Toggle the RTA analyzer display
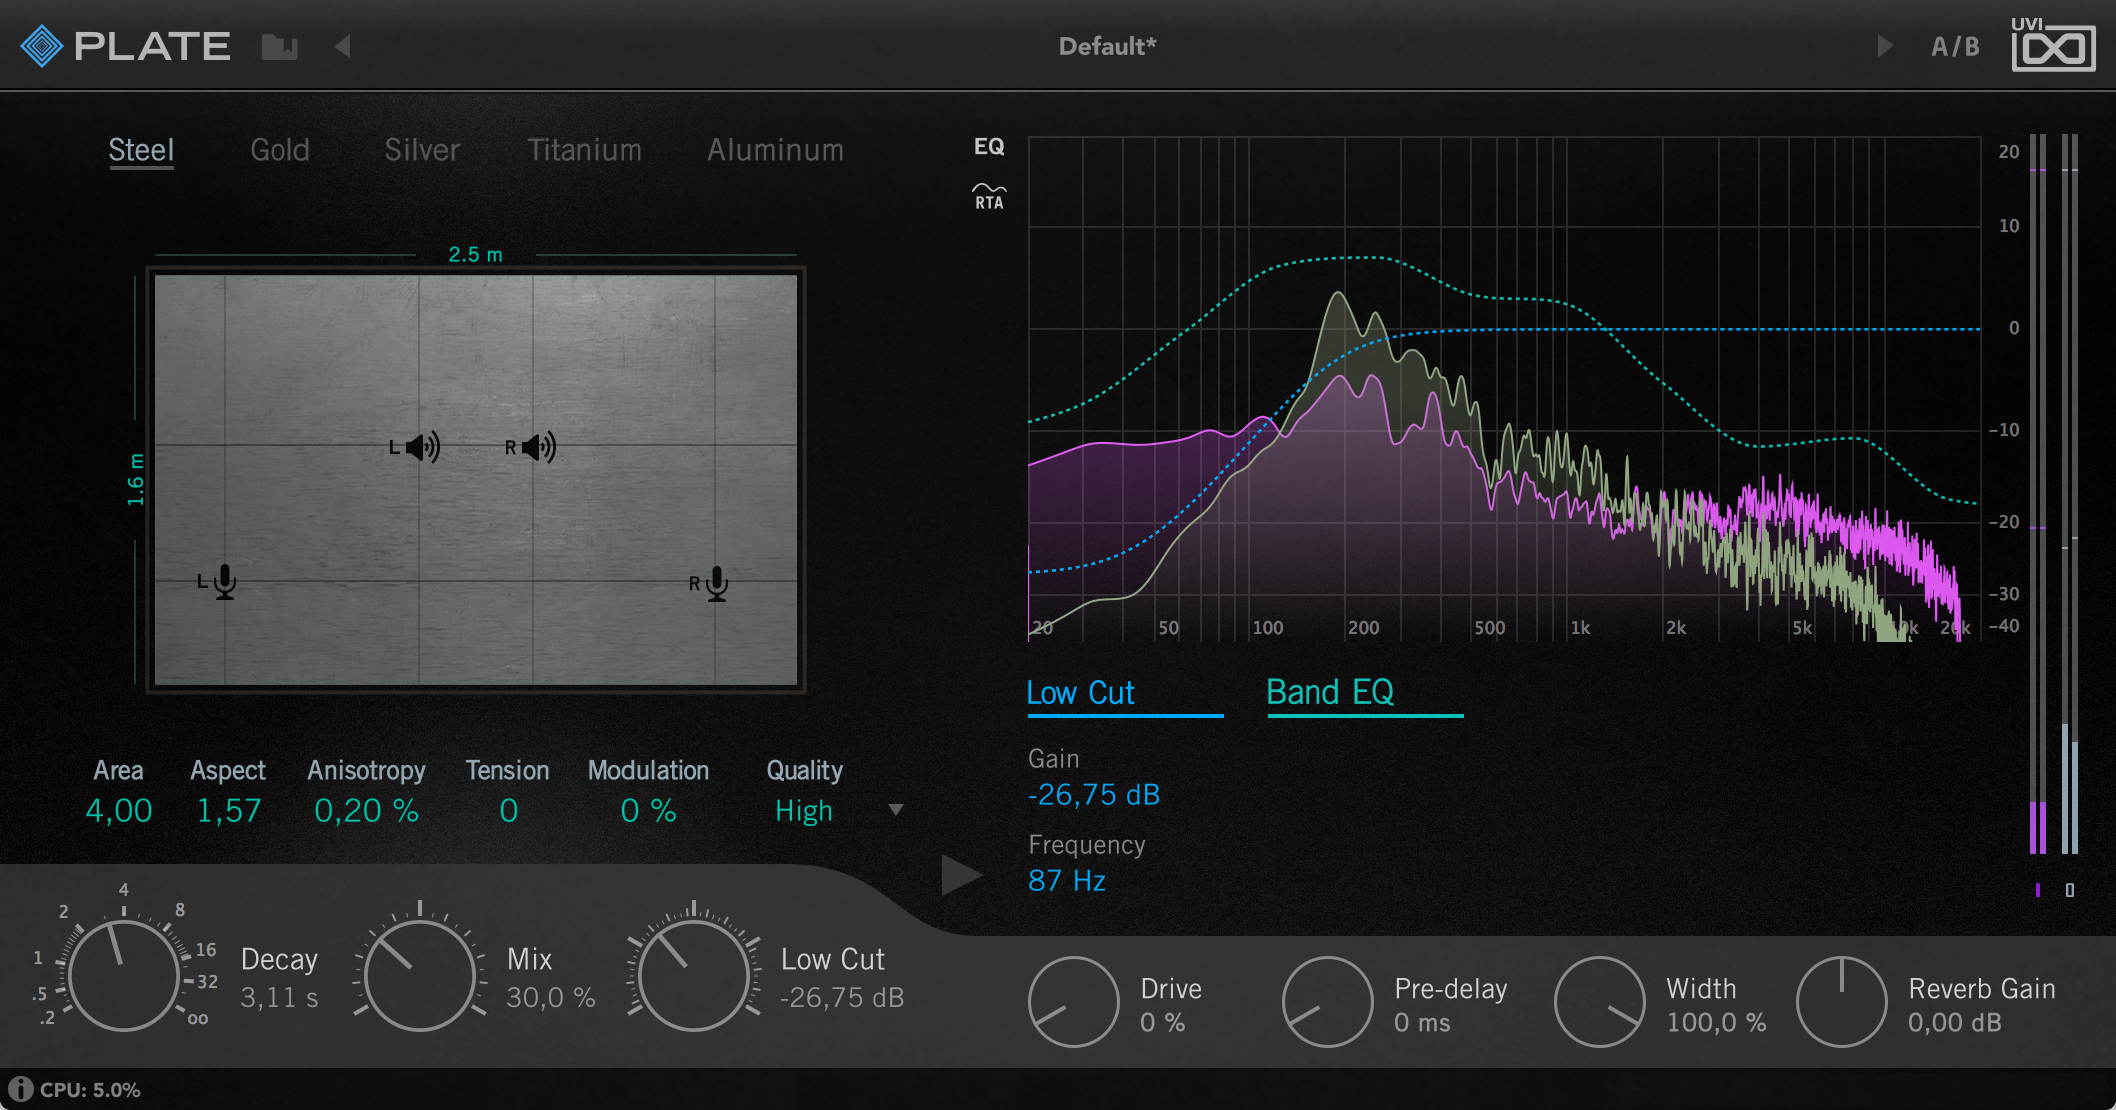 click(x=988, y=197)
